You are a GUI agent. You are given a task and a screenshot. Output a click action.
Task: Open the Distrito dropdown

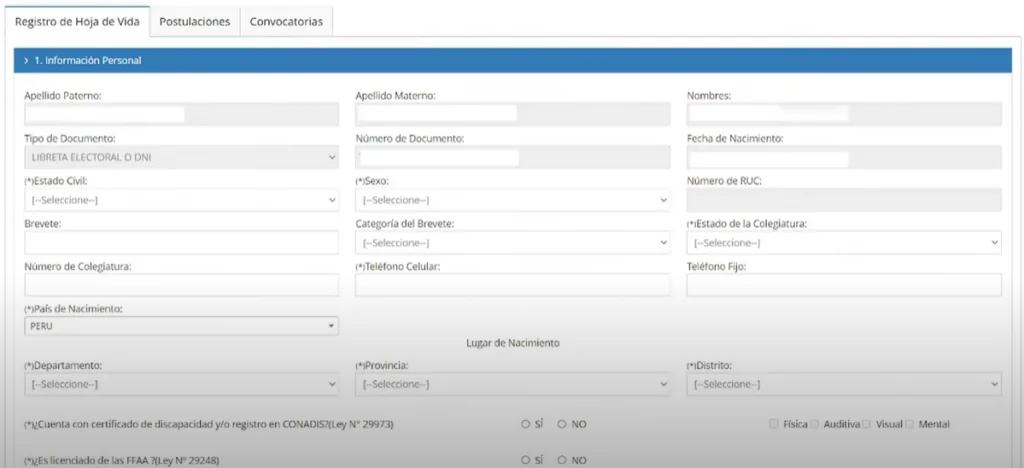click(x=843, y=384)
